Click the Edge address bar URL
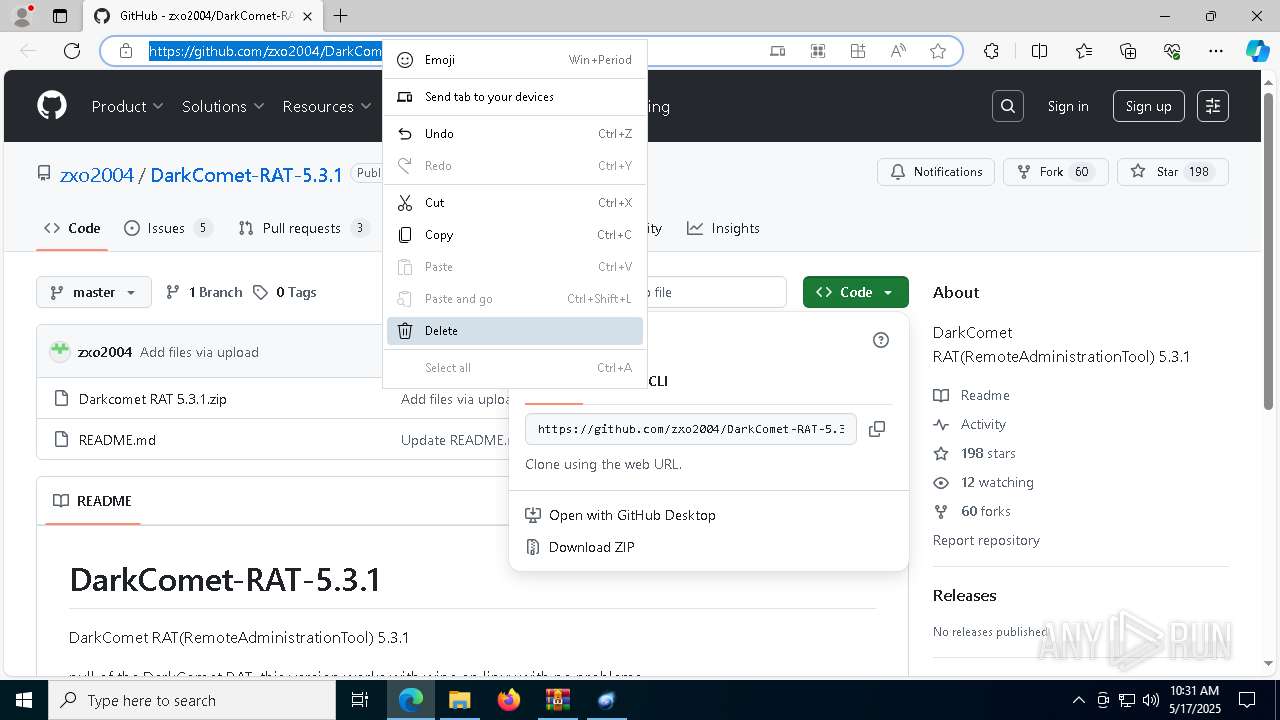This screenshot has height=720, width=1280. (265, 51)
